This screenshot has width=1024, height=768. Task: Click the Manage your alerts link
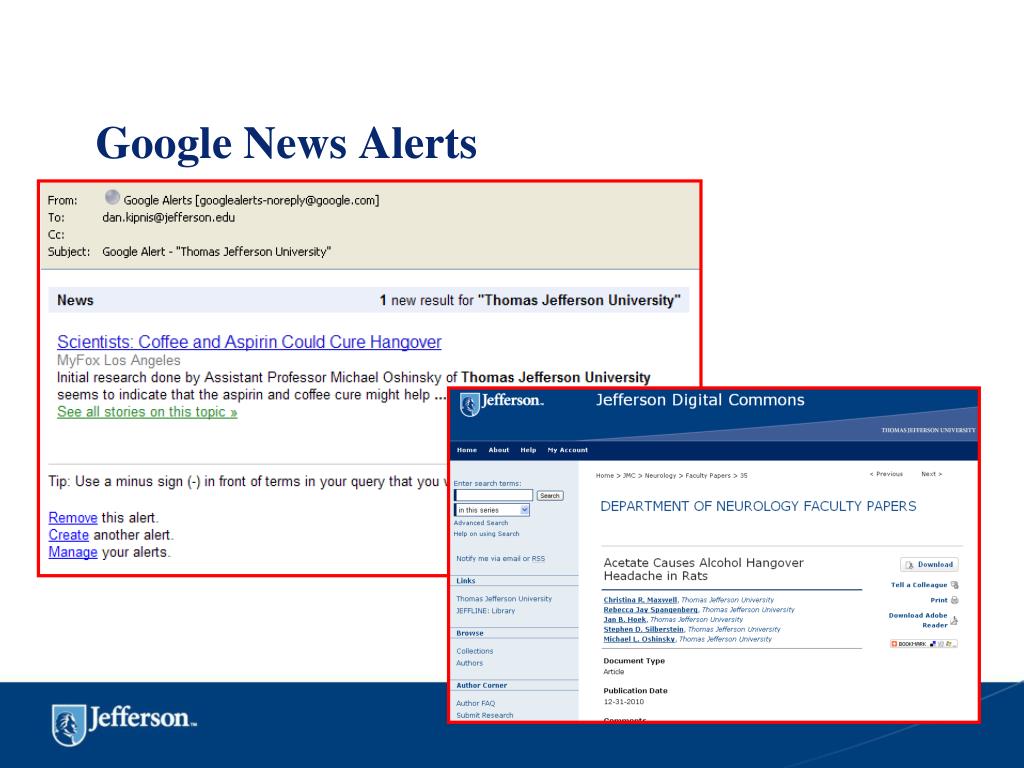72,552
